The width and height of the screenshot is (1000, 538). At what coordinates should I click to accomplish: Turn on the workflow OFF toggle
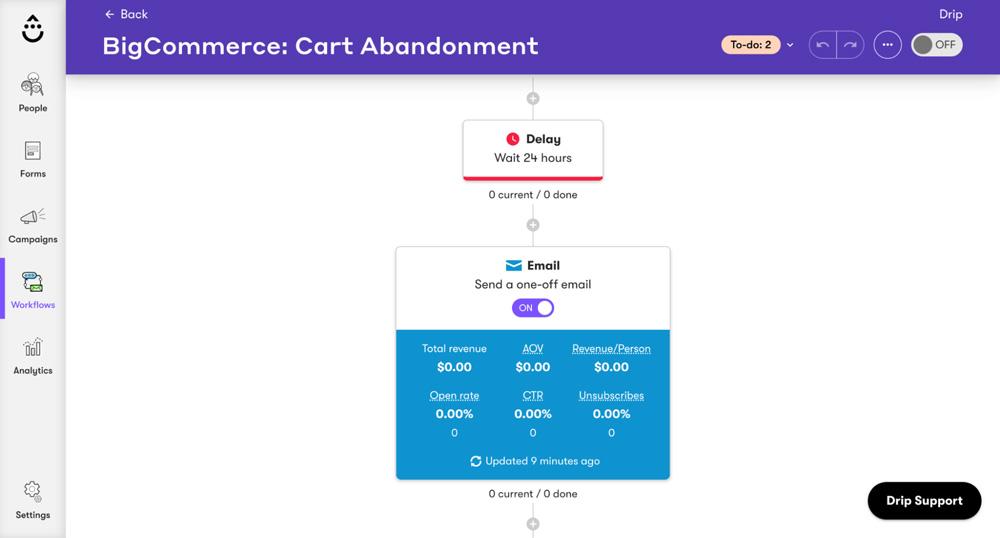click(936, 45)
